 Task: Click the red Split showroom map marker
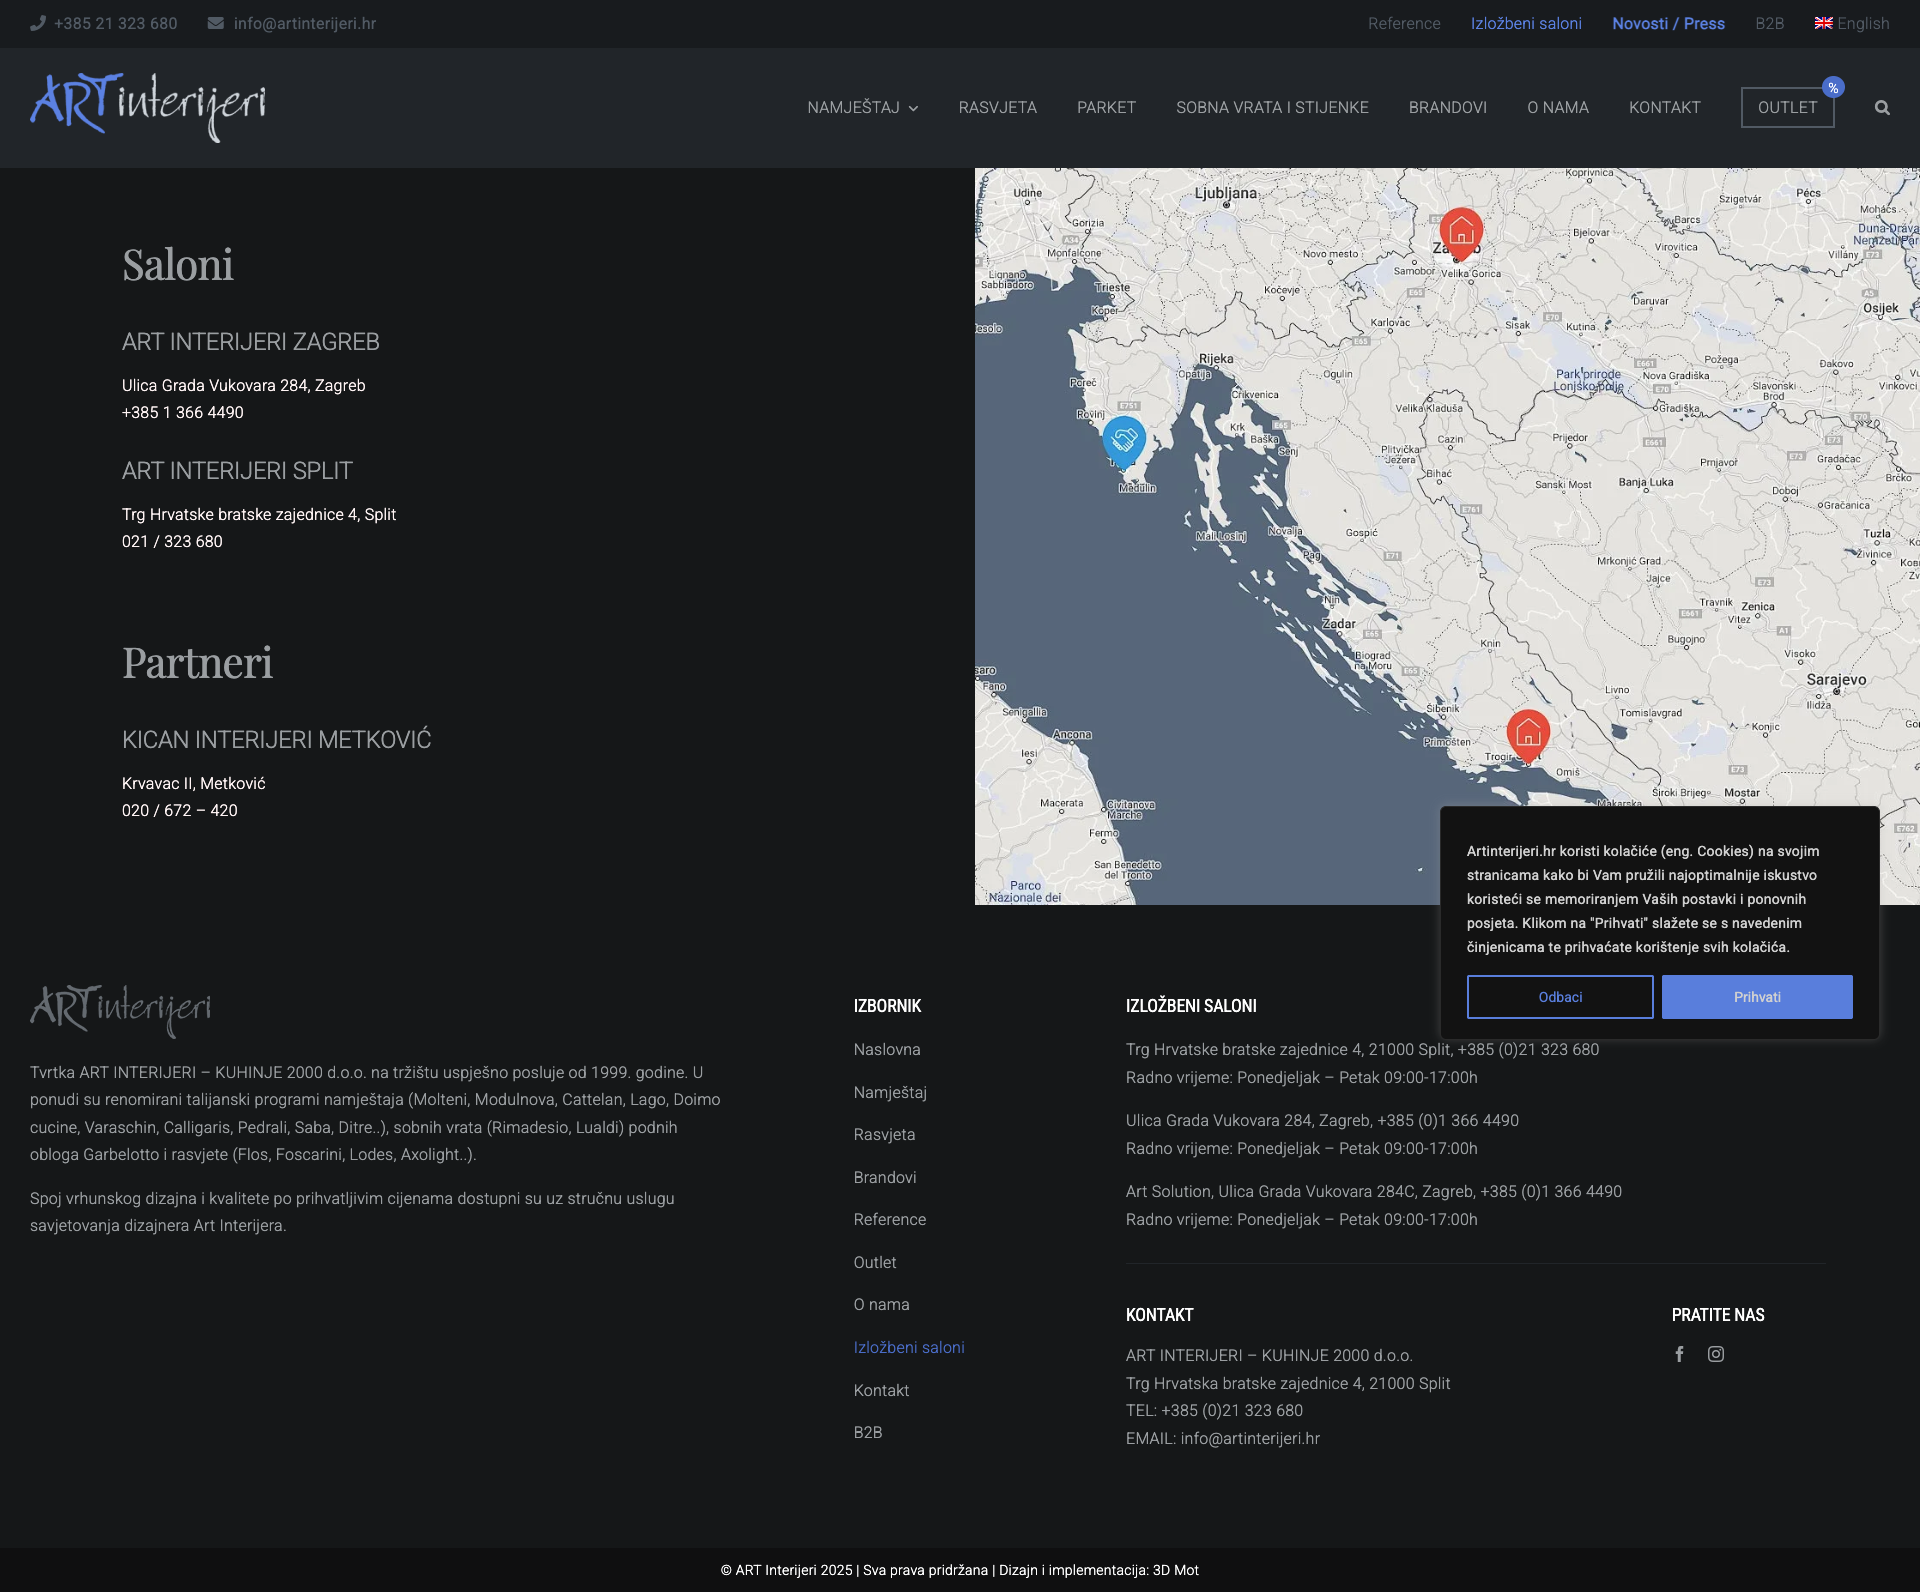[x=1528, y=734]
